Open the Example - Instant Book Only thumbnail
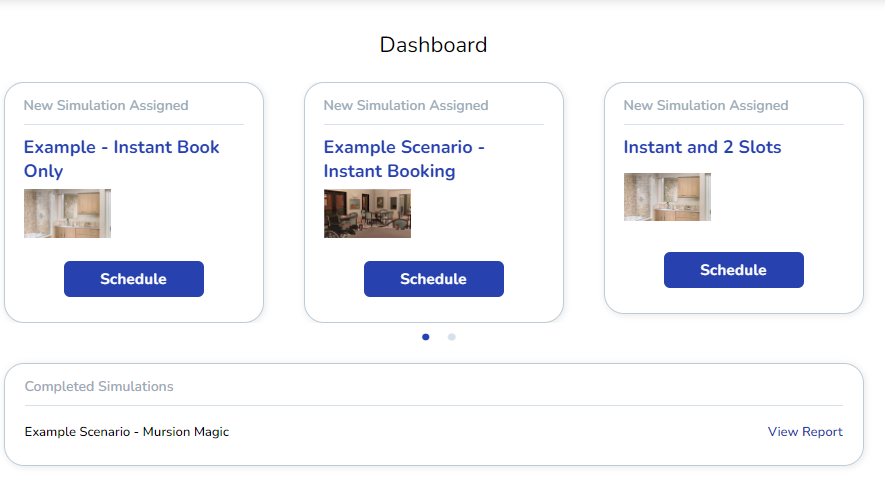This screenshot has width=885, height=482. point(67,213)
